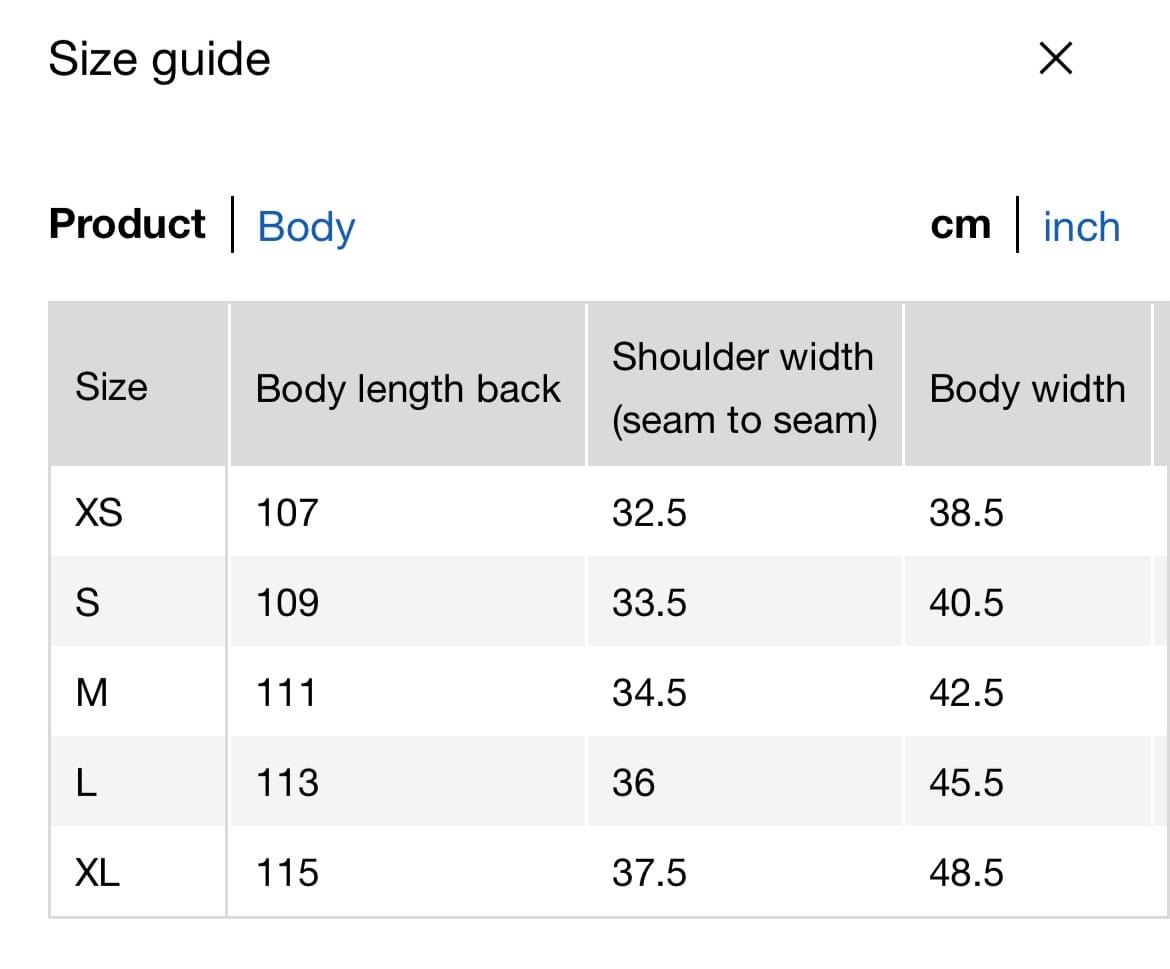
Task: Select the XS size row label
Action: tap(99, 513)
